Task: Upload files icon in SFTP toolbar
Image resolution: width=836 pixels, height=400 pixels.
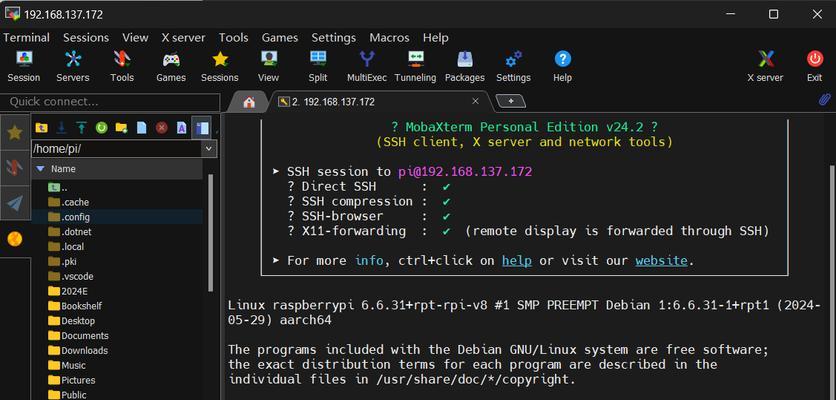Action: tap(81, 127)
